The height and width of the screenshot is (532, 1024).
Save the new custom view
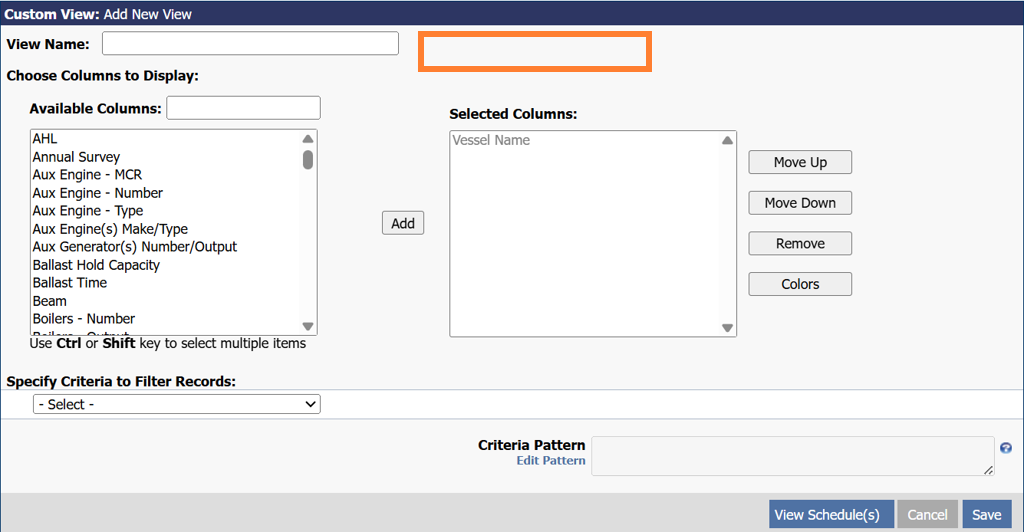[986, 514]
